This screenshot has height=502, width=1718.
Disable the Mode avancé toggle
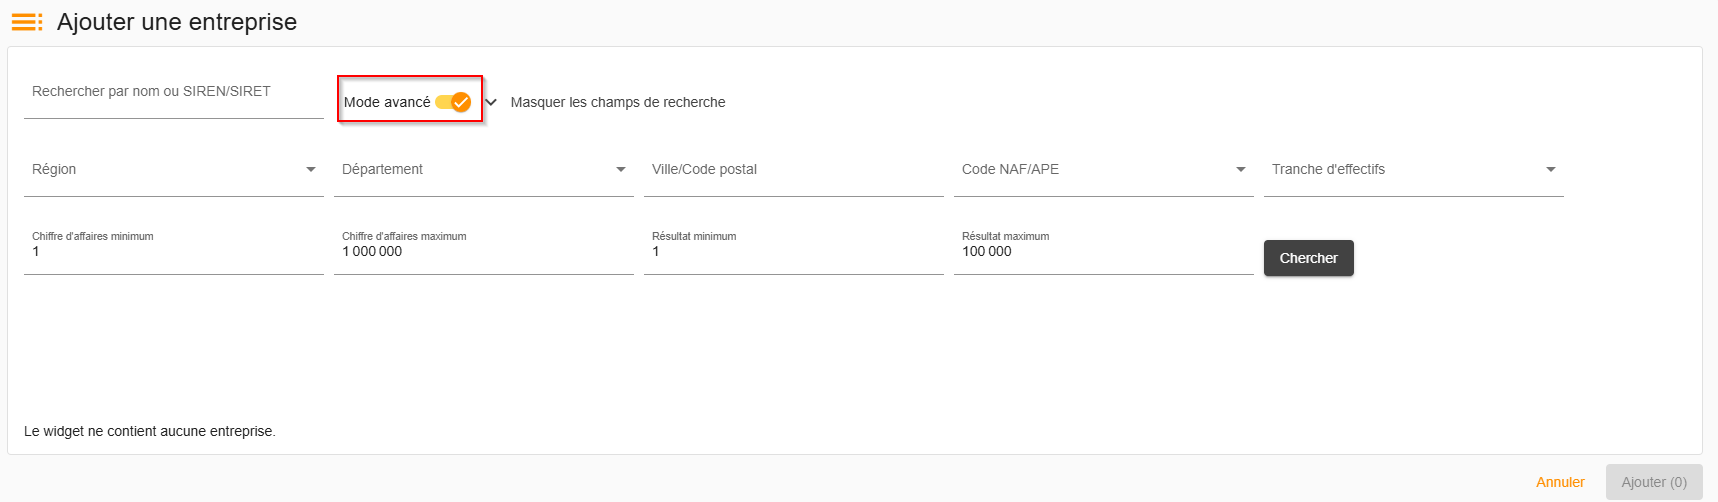(453, 102)
